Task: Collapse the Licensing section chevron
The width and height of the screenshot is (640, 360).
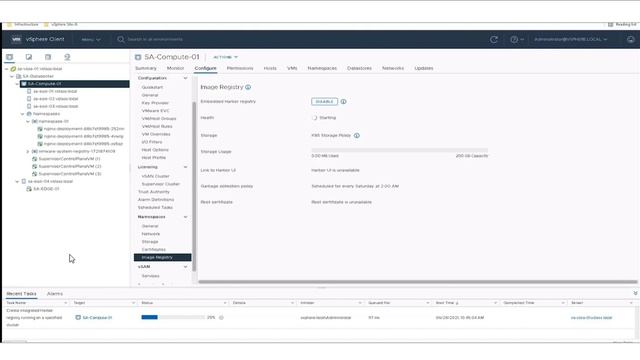Action: click(x=186, y=167)
